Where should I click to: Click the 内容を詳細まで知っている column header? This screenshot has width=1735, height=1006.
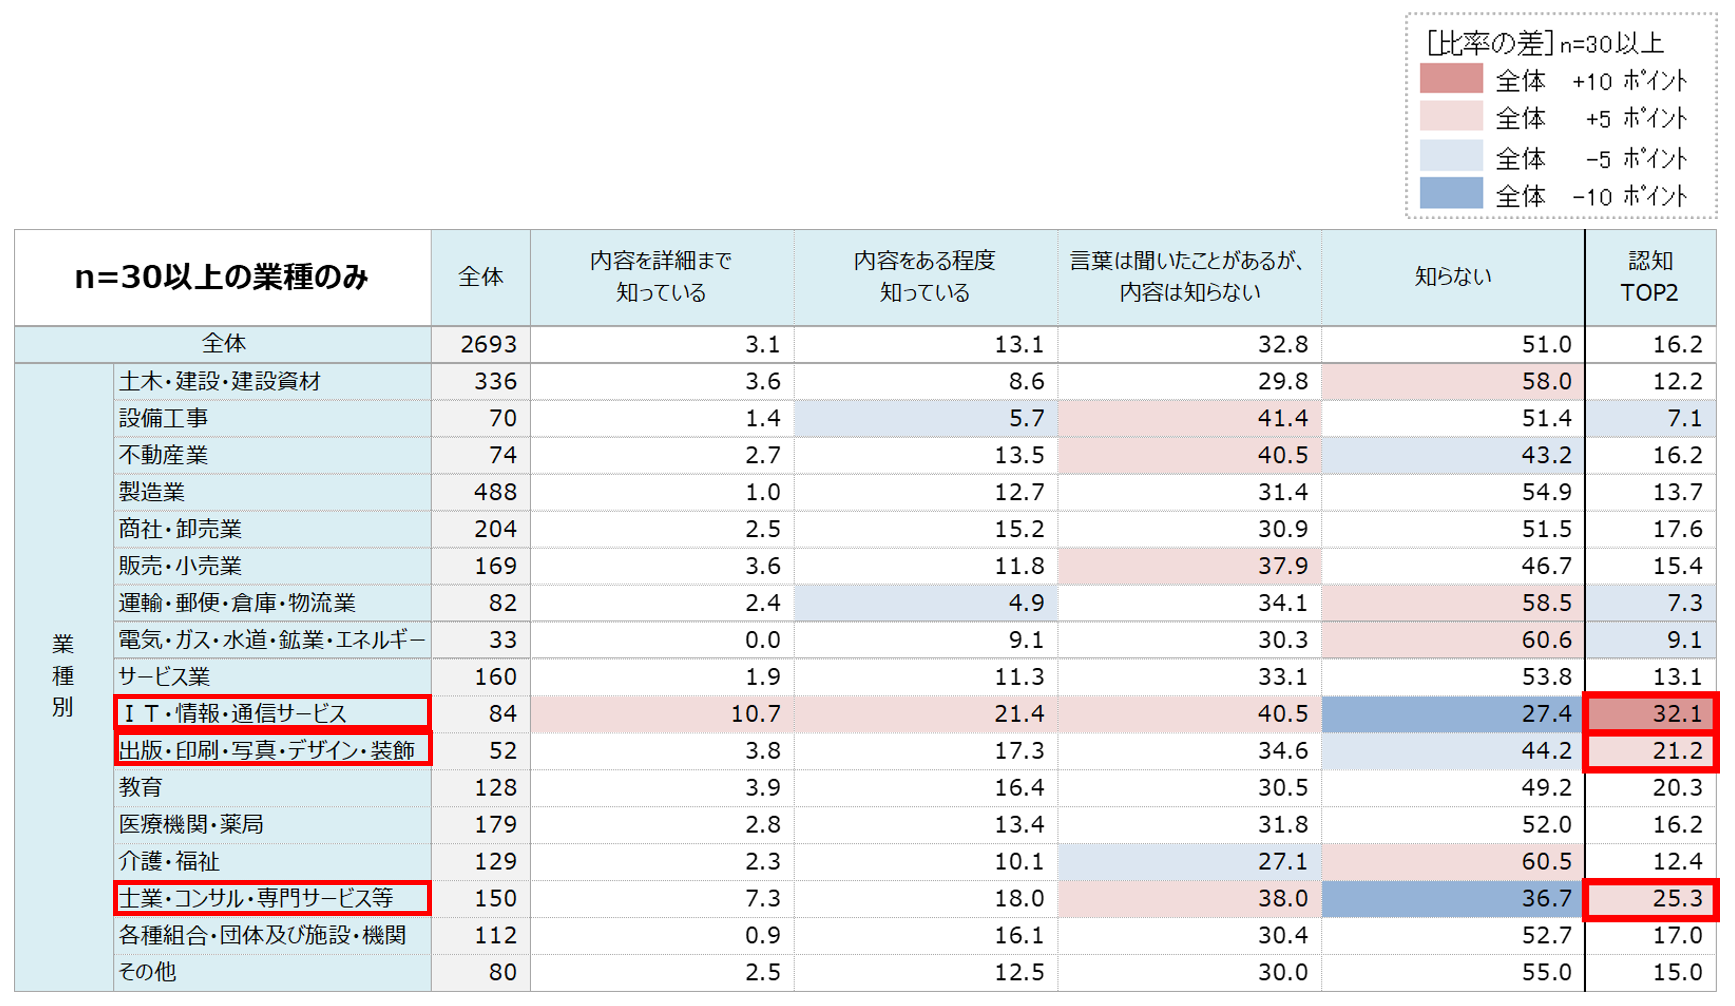pos(661,277)
